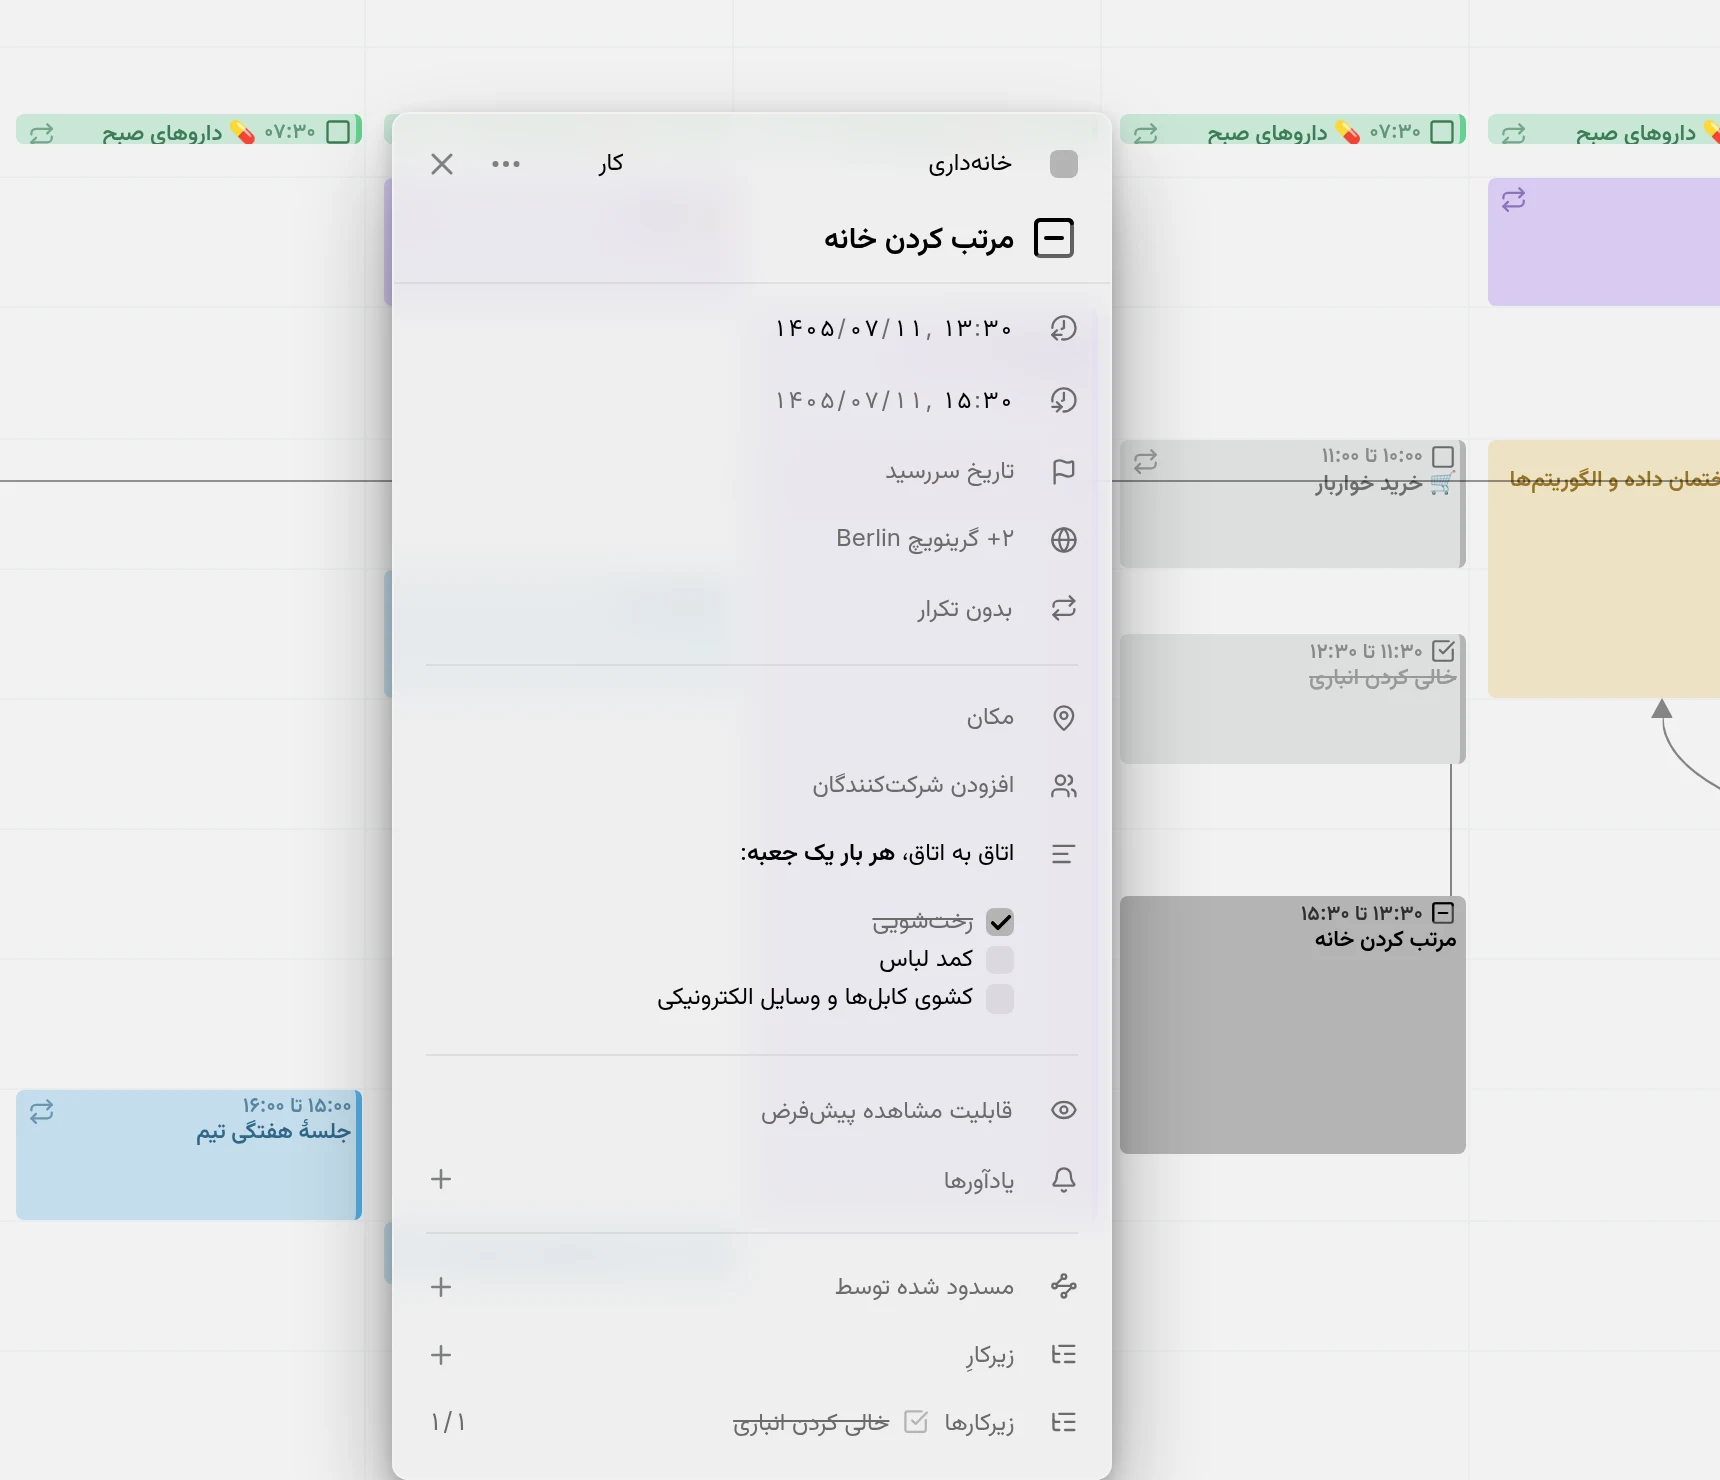The image size is (1720, 1480).
Task: Uncheck the رخت‌شویی checklist item
Action: (1000, 922)
